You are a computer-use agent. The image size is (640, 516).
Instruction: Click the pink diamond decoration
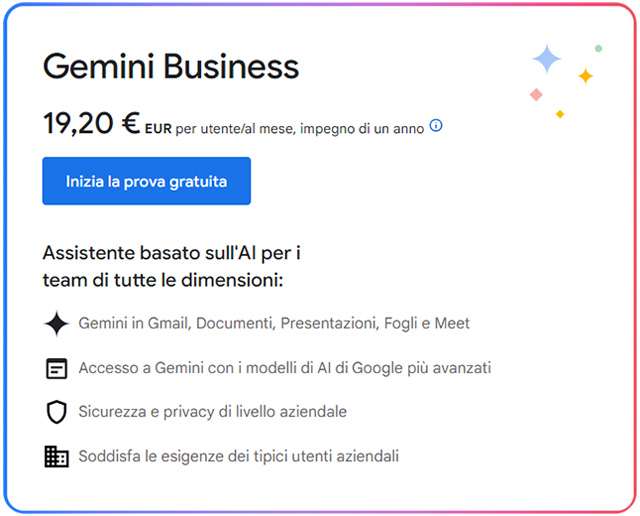click(536, 94)
